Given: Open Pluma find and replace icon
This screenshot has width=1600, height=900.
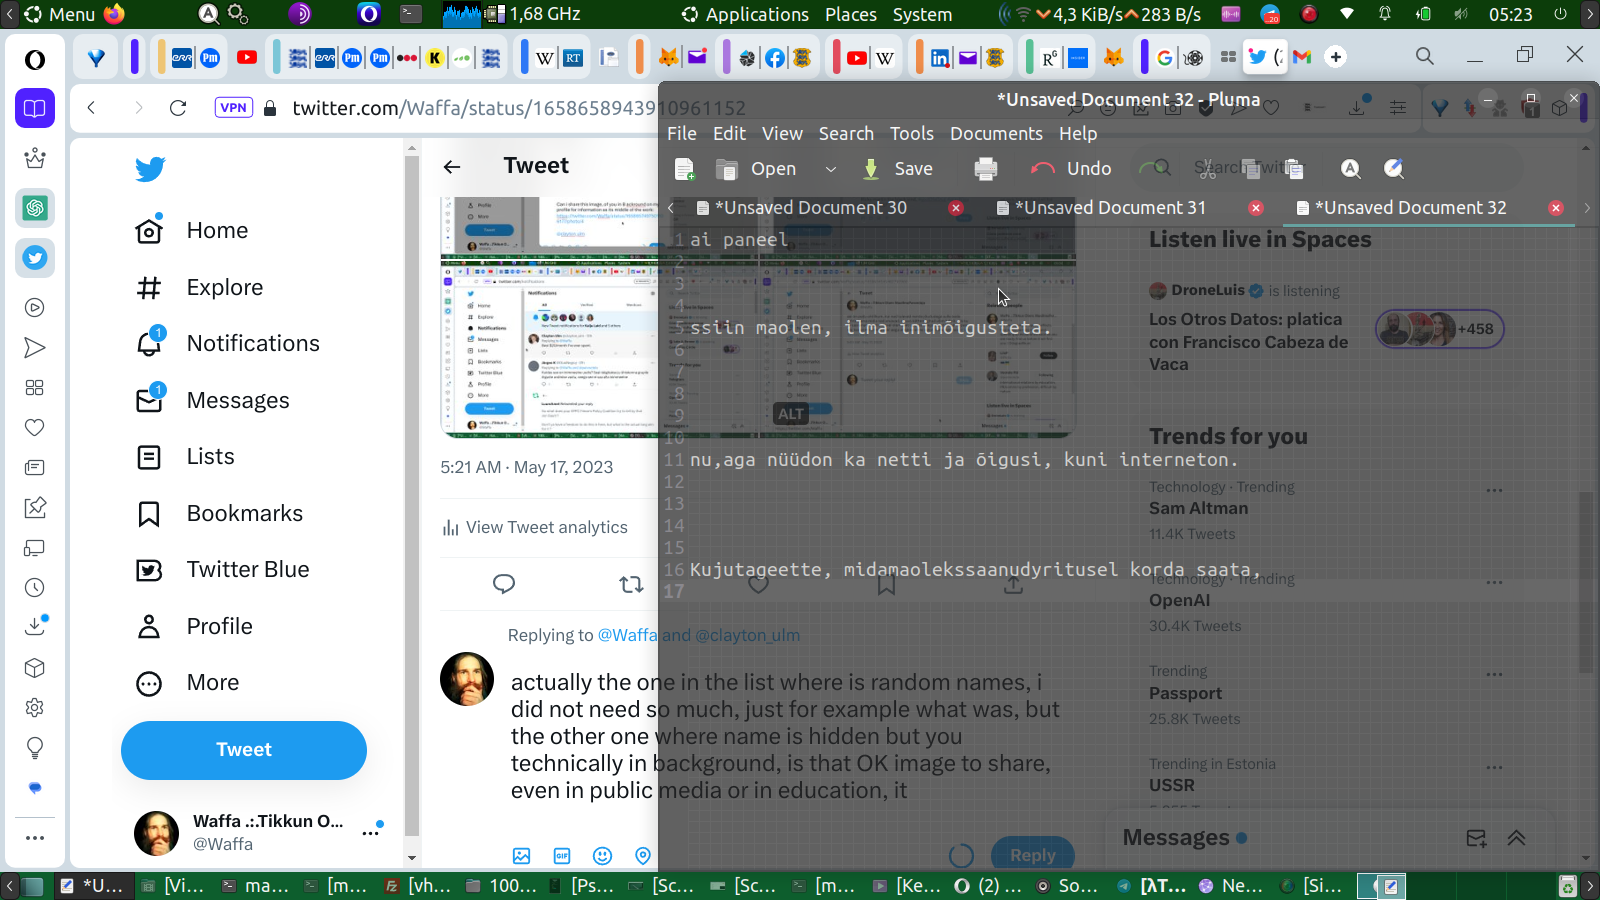Looking at the screenshot, I should click(1394, 169).
